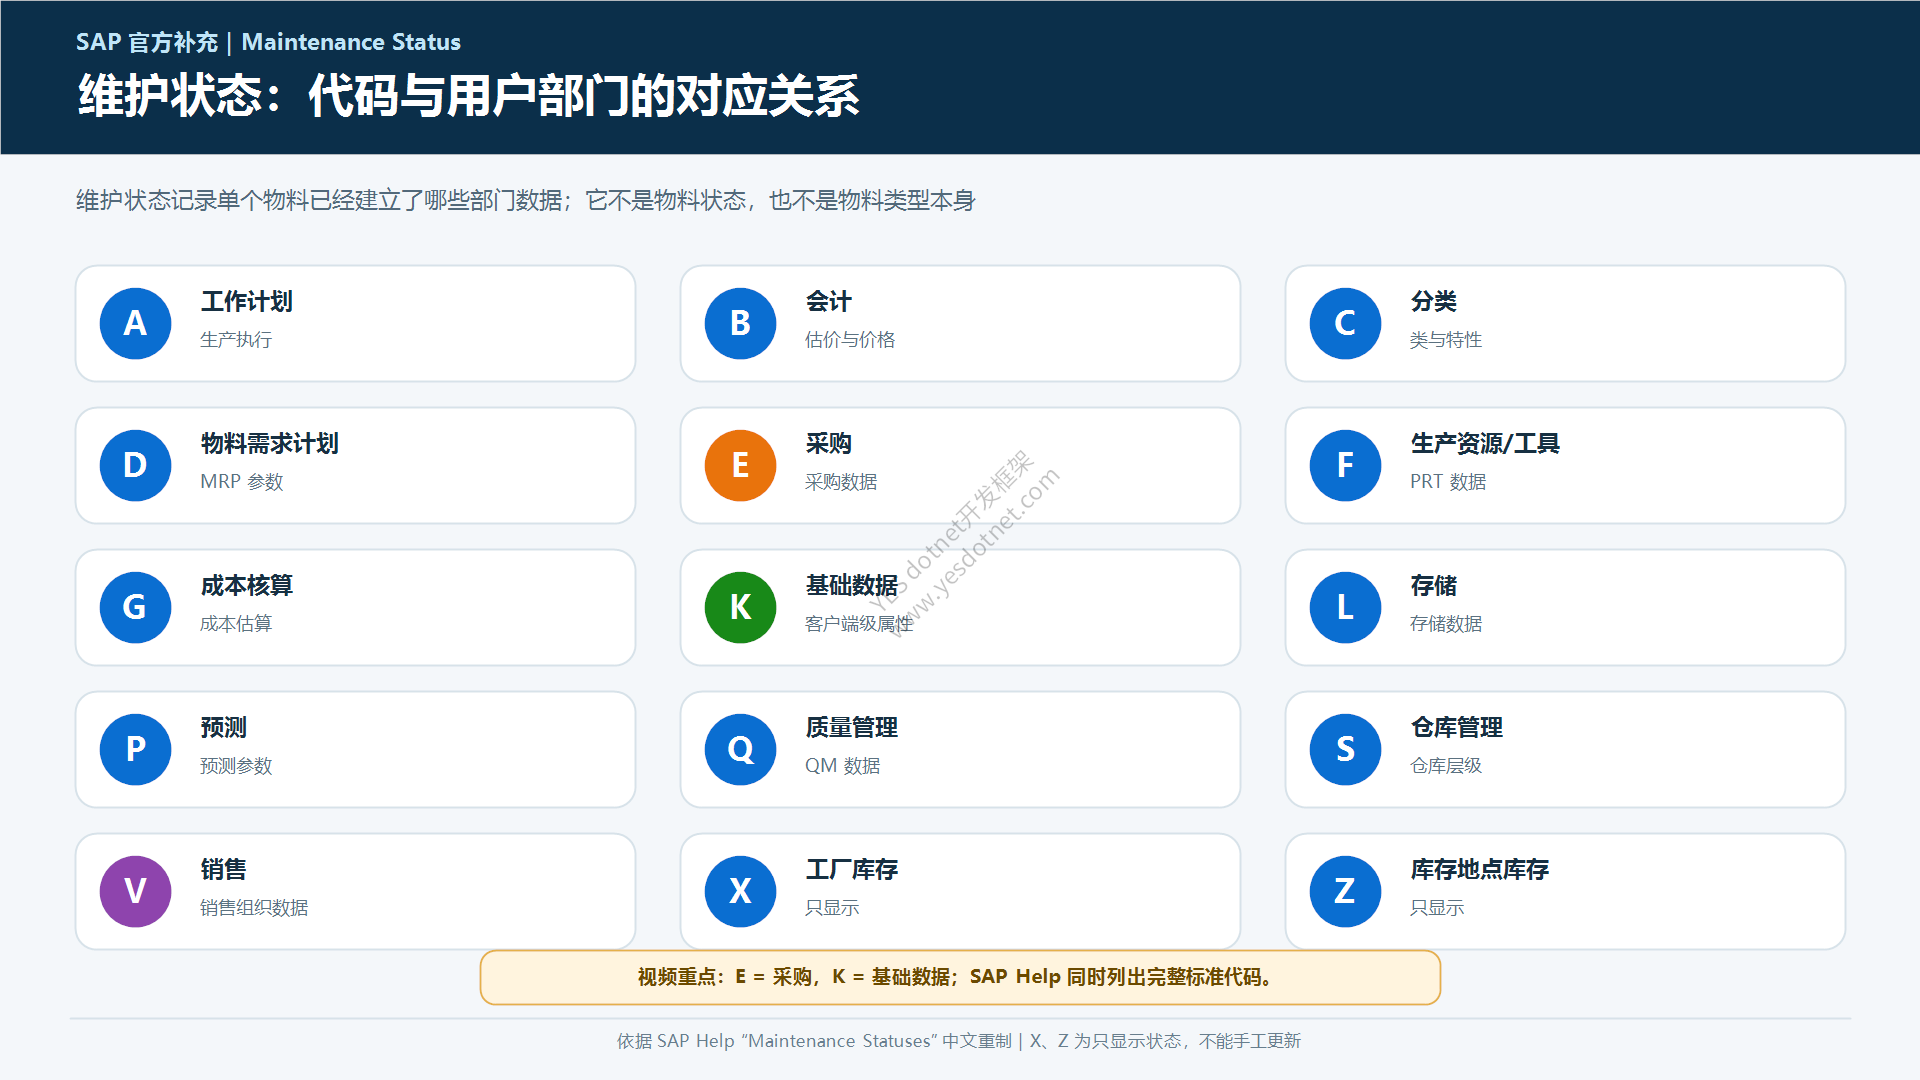Viewport: 1920px width, 1080px height.
Task: Select the 销售 card title
Action: (223, 869)
